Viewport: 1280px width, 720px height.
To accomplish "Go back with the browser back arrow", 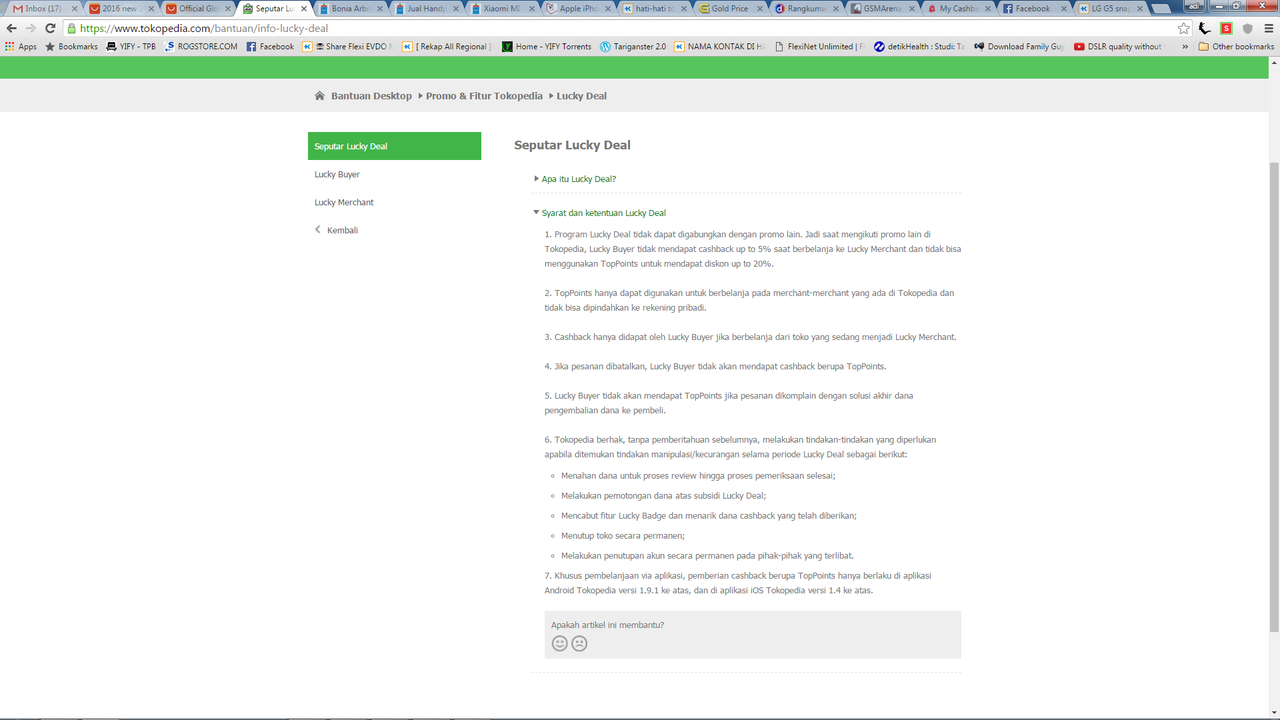I will [11, 29].
